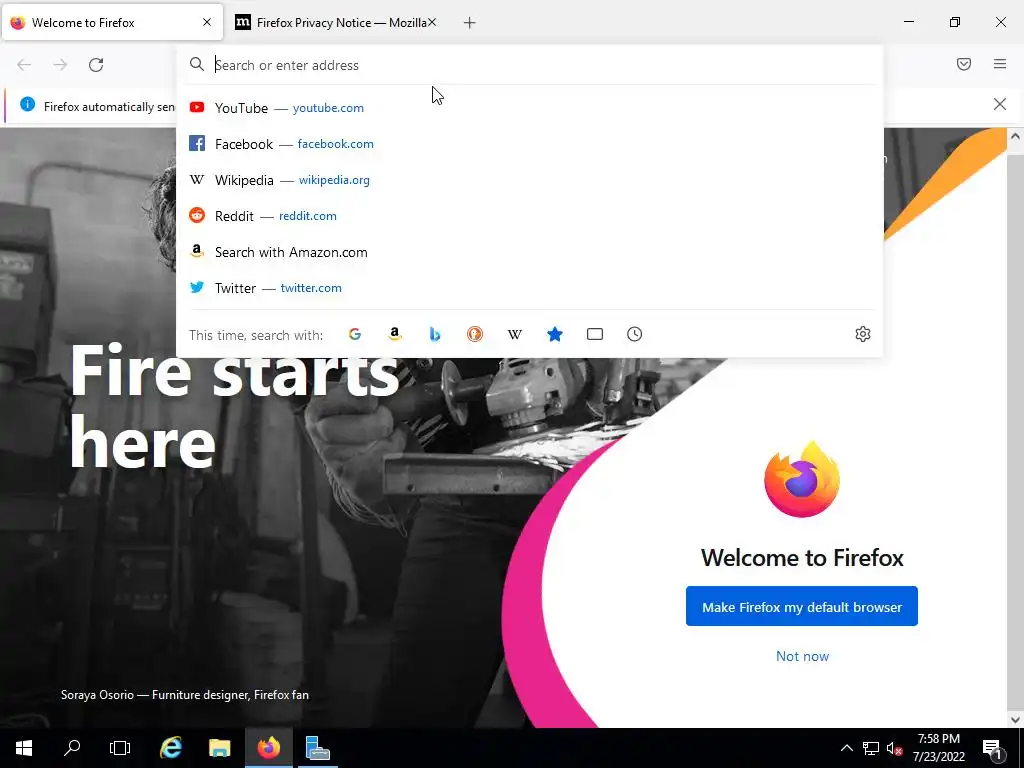Close the Welcome to Firefox tab
This screenshot has width=1024, height=768.
tap(206, 22)
